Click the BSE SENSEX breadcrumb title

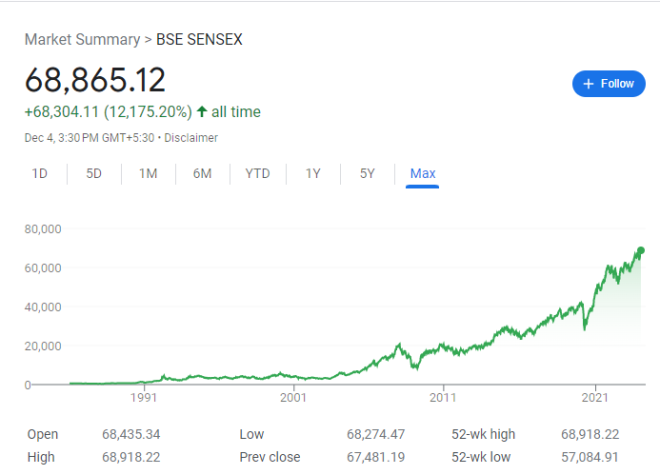click(200, 40)
